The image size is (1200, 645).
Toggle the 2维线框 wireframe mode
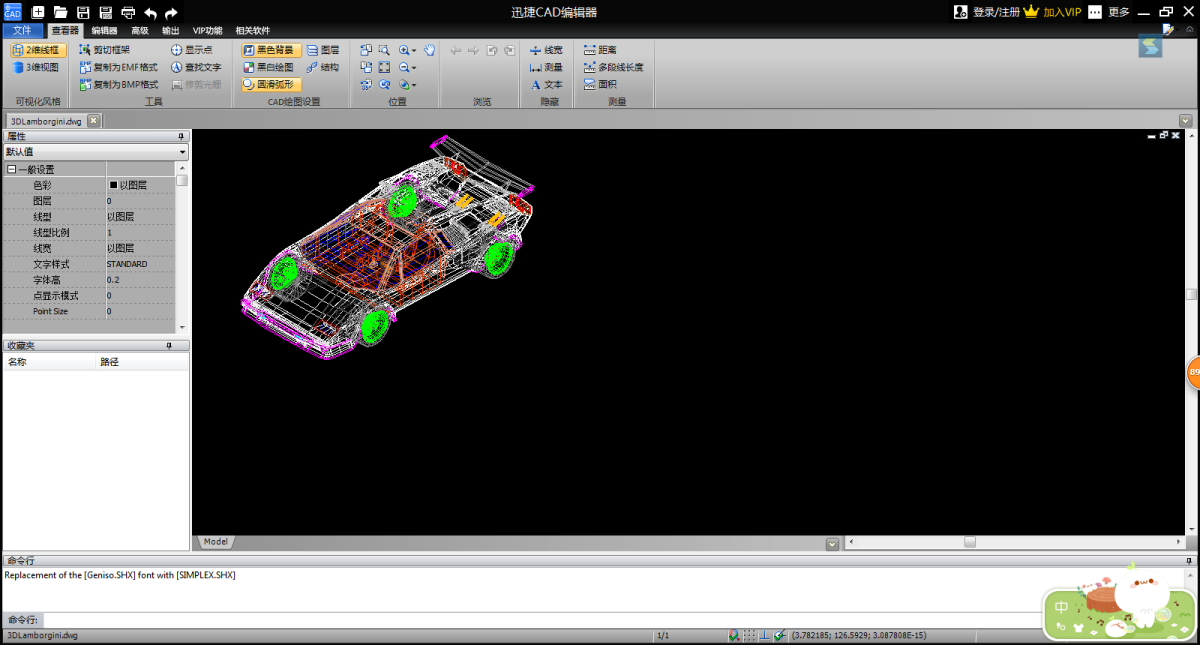38,49
